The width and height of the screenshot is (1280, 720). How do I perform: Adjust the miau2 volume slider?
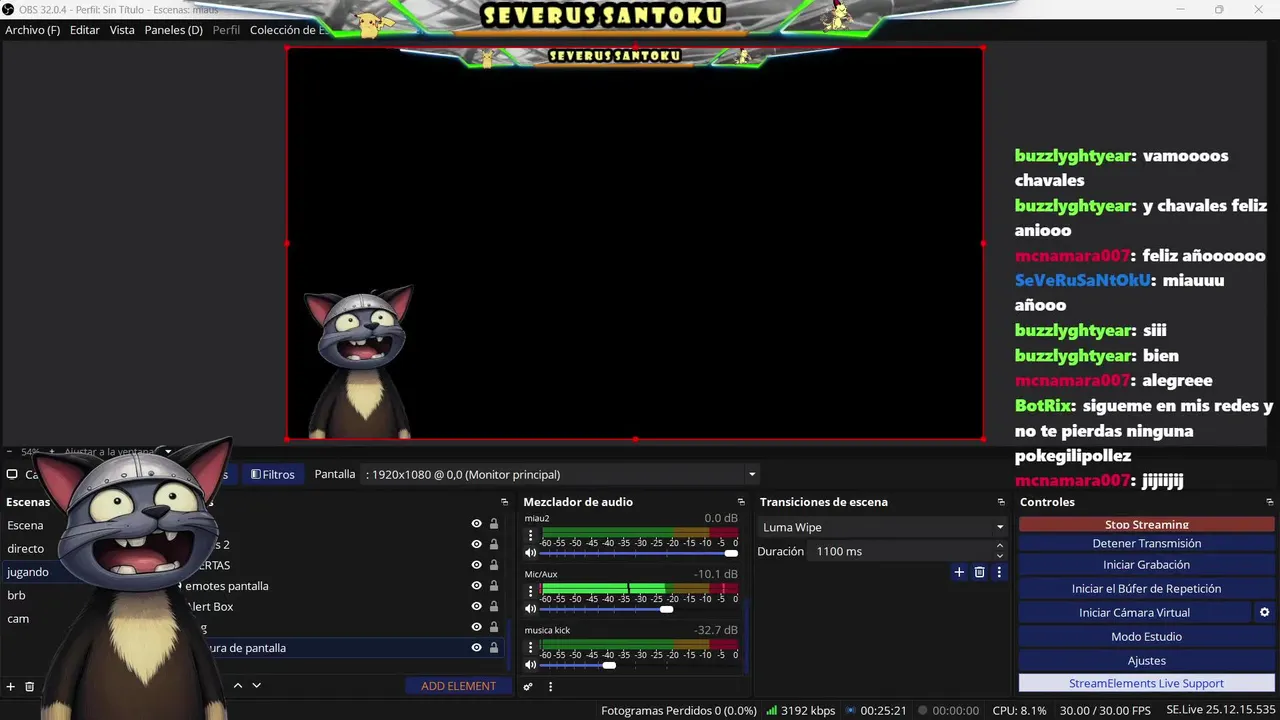pos(640,553)
